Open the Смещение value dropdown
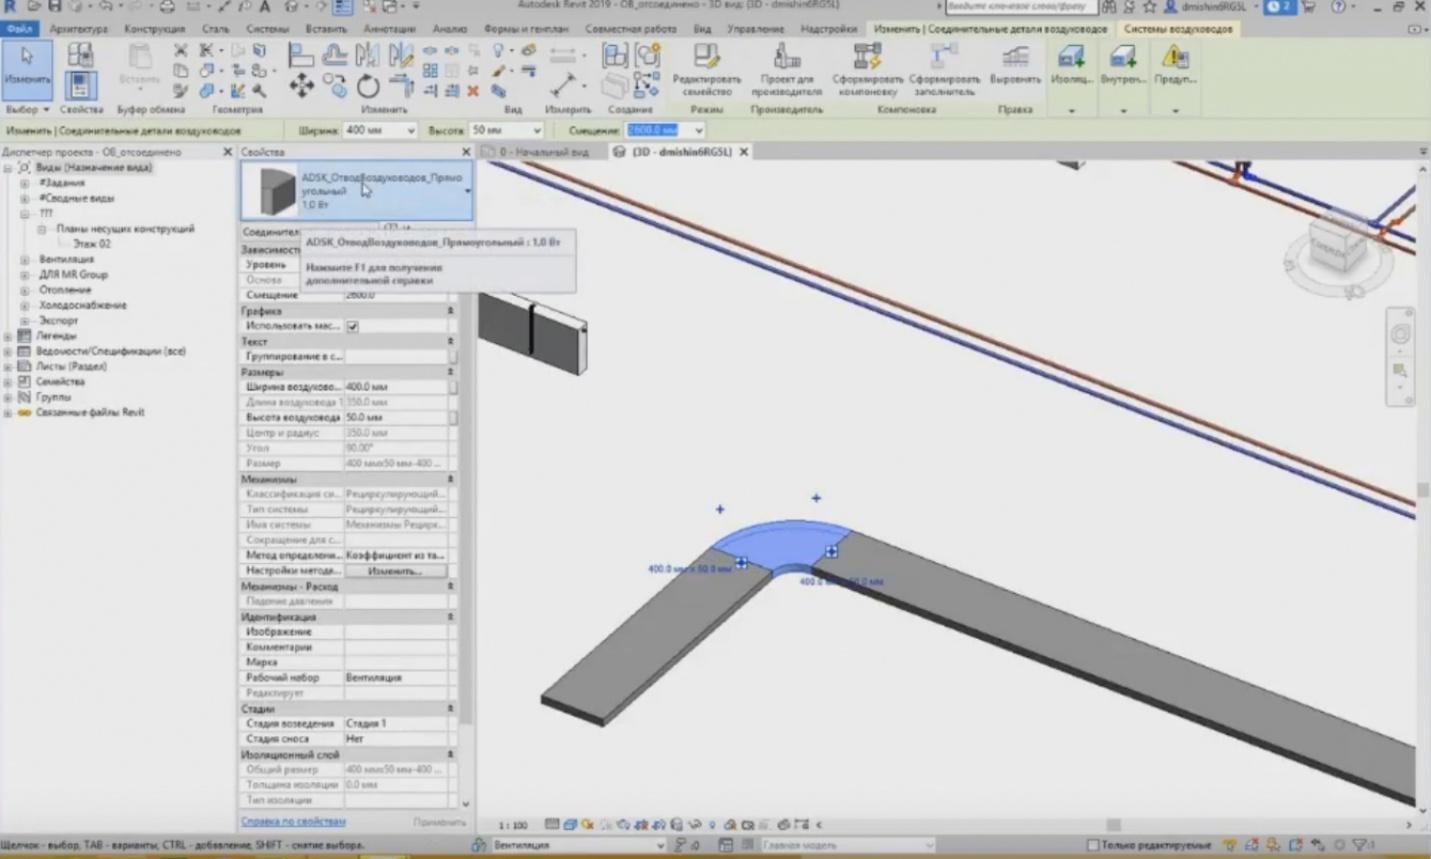The height and width of the screenshot is (859, 1431). tap(698, 130)
